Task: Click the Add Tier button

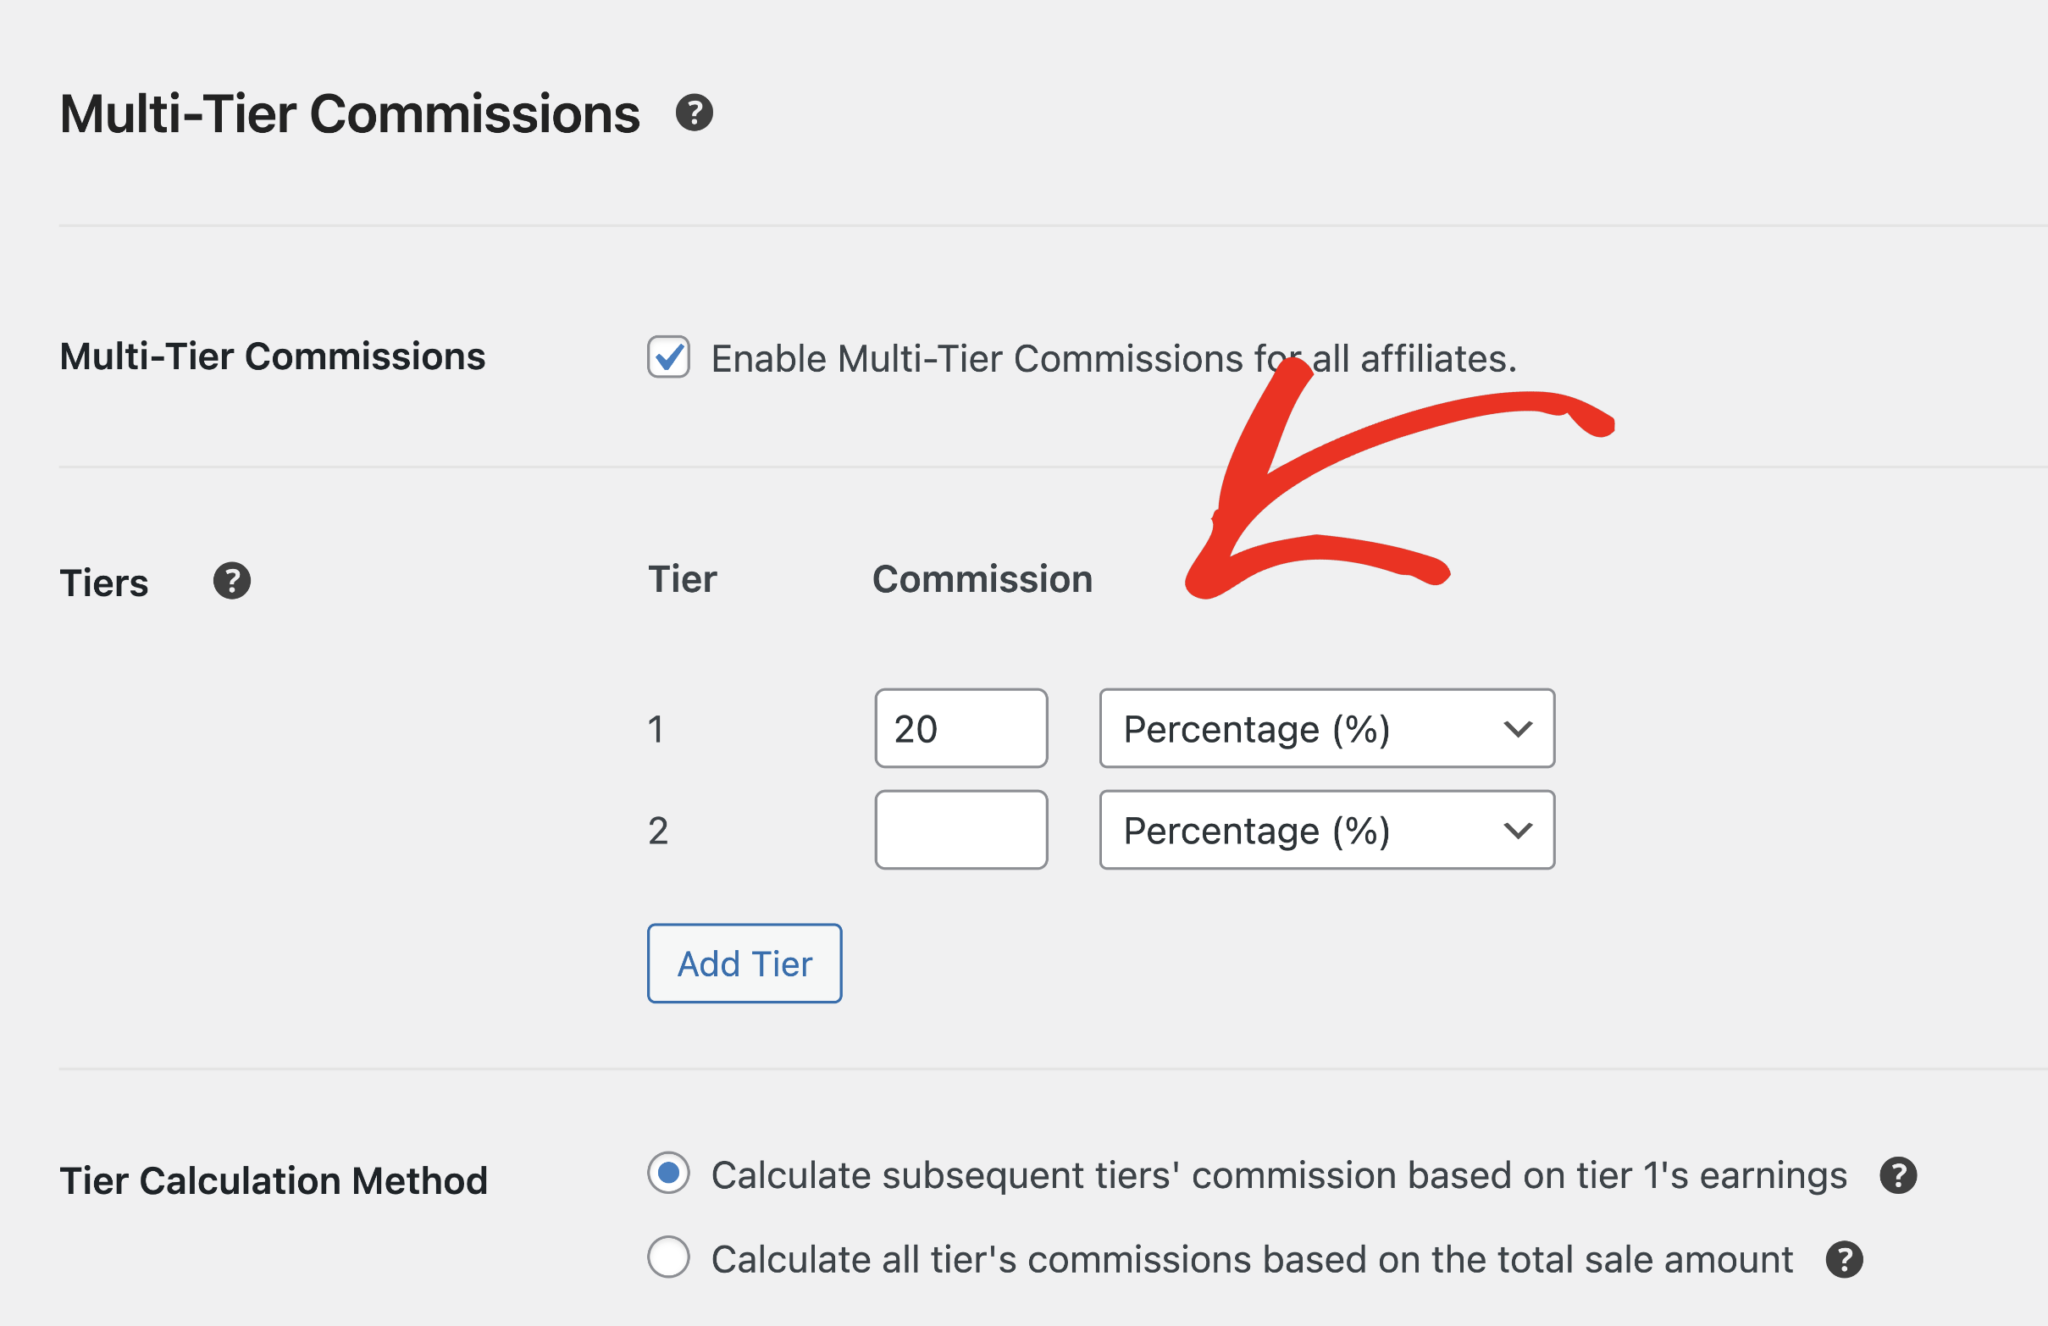Action: (x=744, y=963)
